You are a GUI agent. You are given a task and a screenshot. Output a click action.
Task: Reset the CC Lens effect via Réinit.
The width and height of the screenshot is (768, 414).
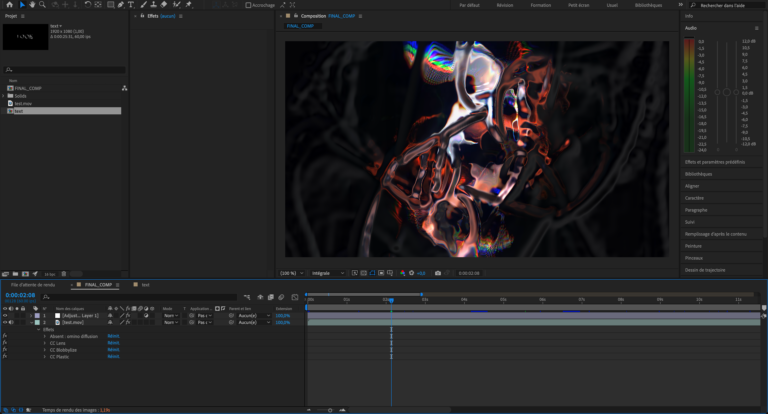tap(113, 343)
